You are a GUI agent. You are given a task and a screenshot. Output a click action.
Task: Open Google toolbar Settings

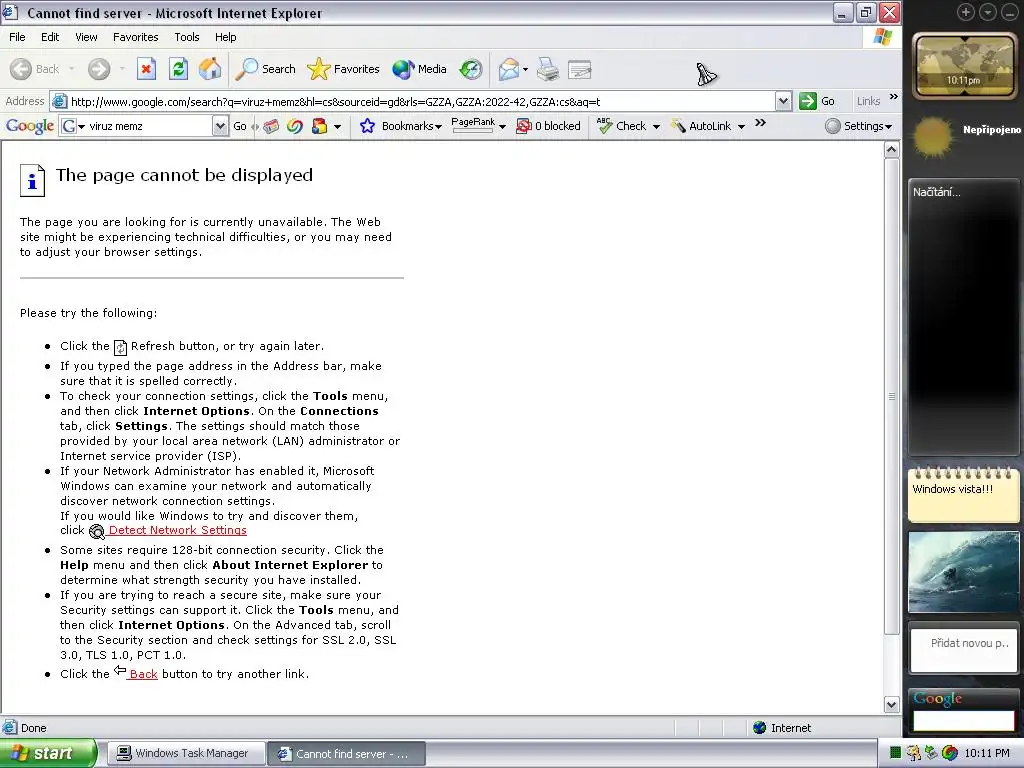[858, 126]
